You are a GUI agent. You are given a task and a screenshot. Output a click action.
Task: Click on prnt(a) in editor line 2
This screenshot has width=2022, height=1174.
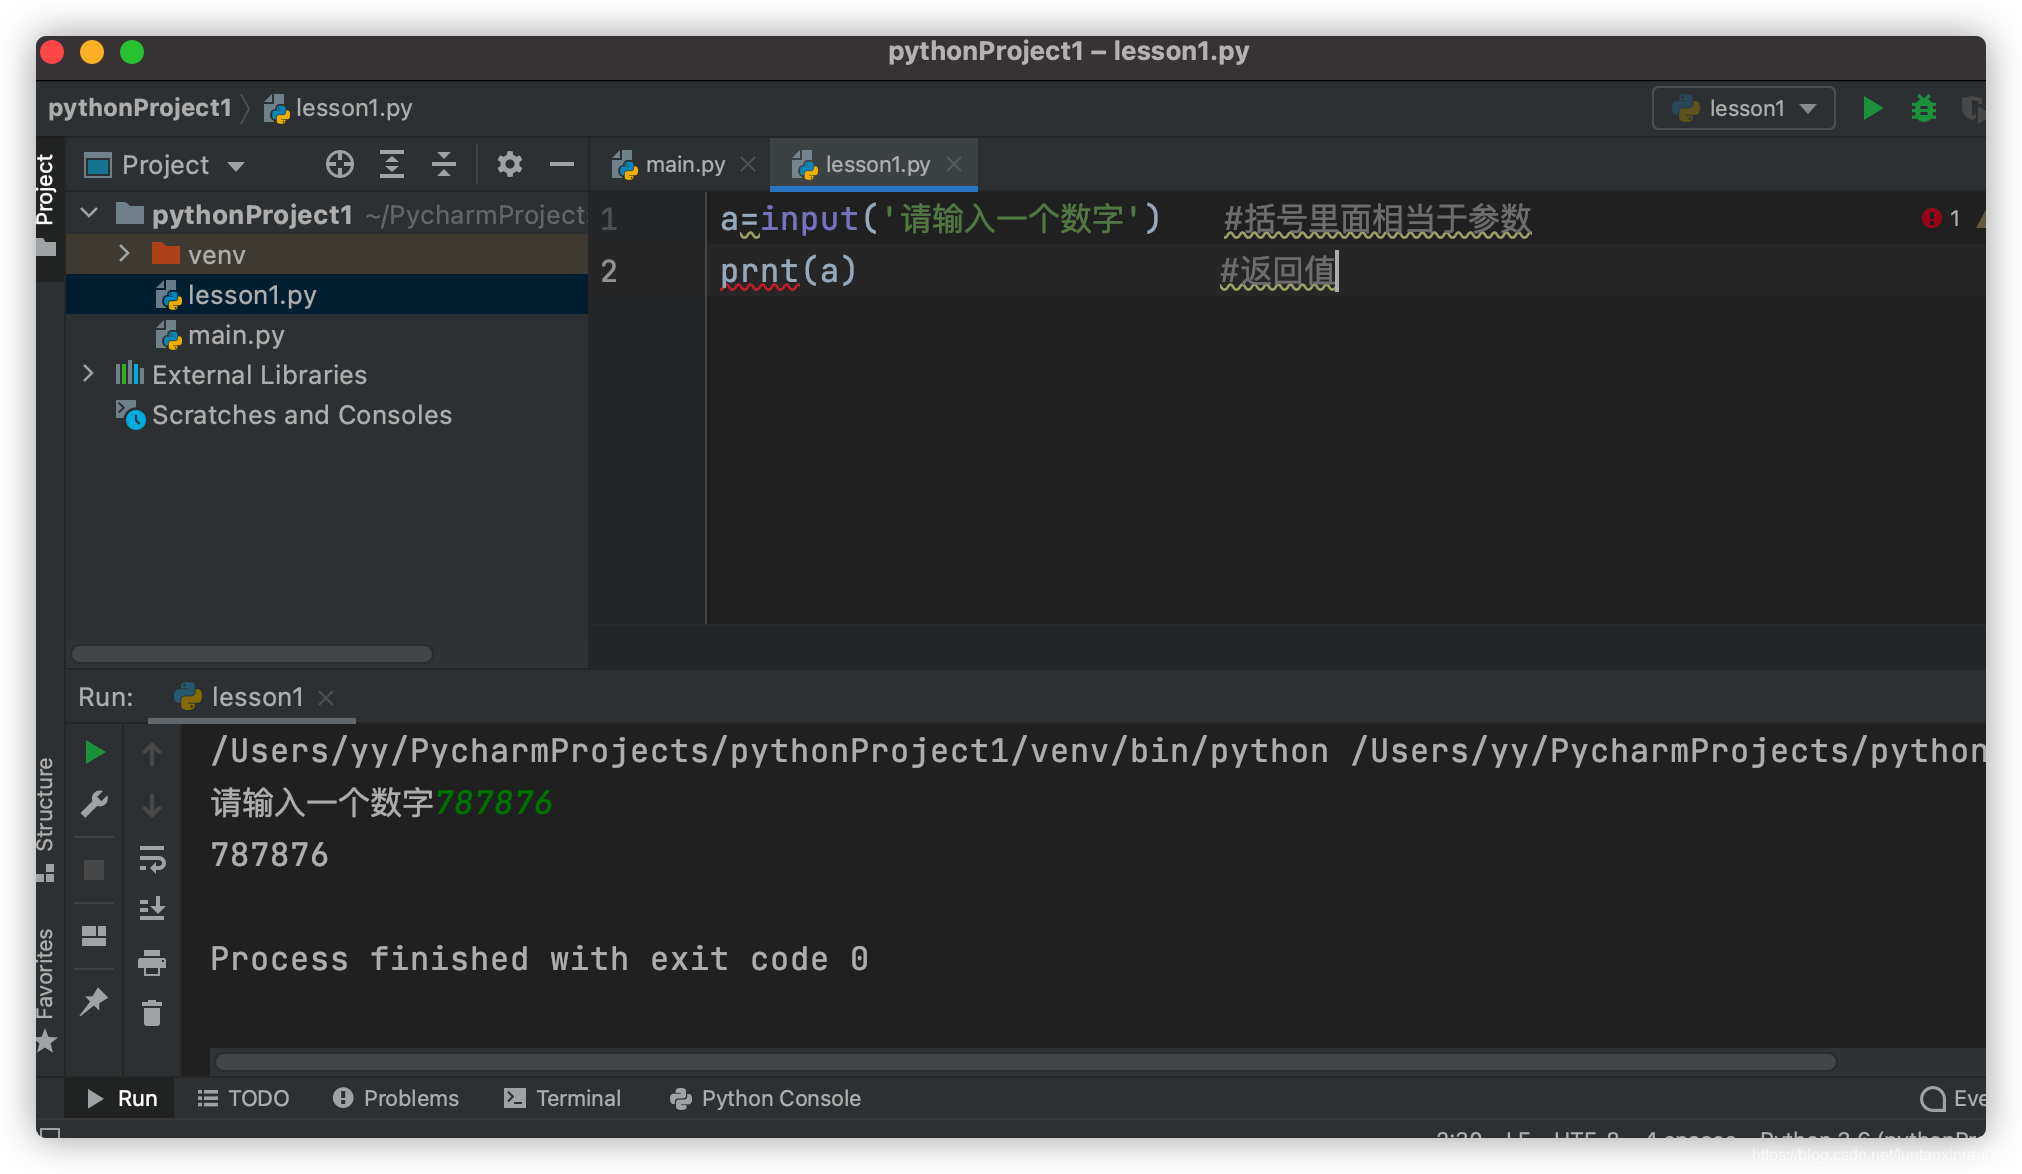coord(788,270)
